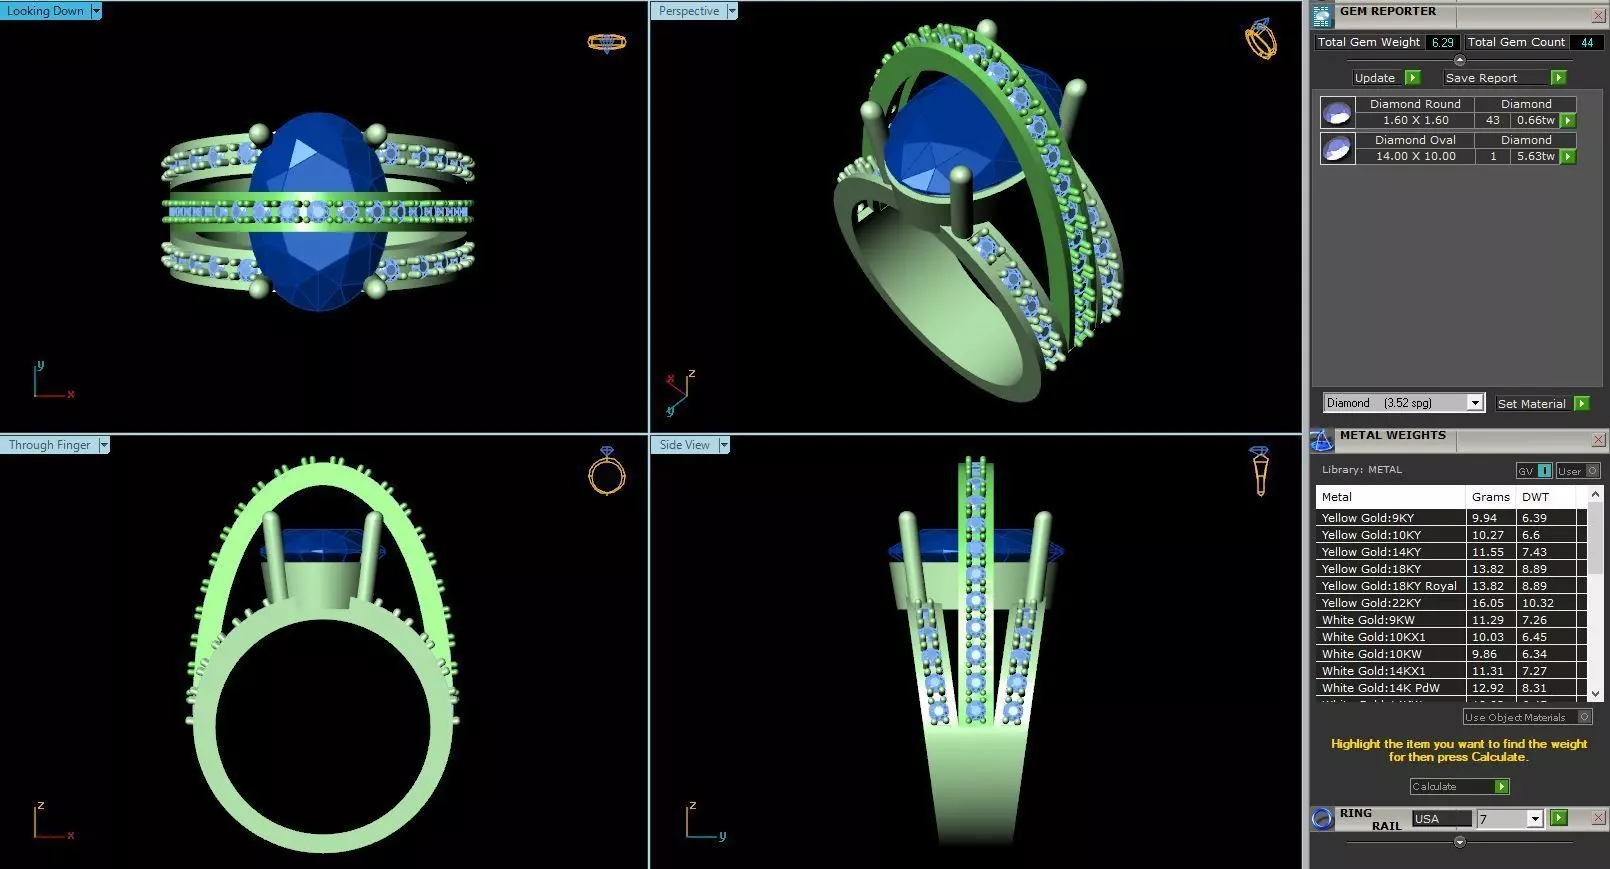Toggle the GV library option
The image size is (1610, 869).
(1534, 471)
